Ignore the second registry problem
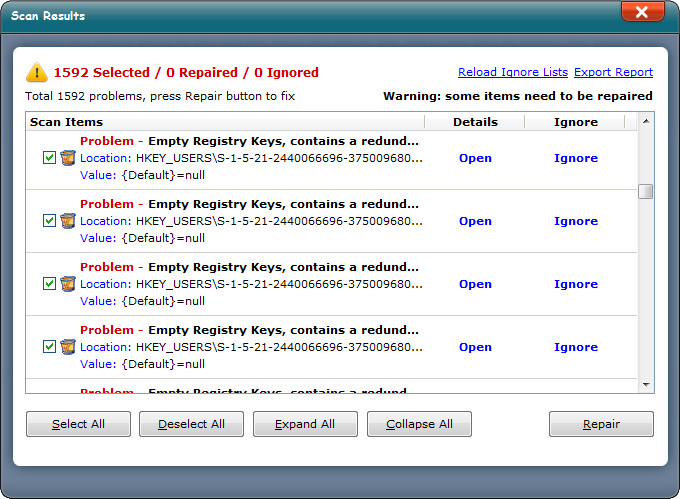Screen dimensions: 680x499 (576, 221)
